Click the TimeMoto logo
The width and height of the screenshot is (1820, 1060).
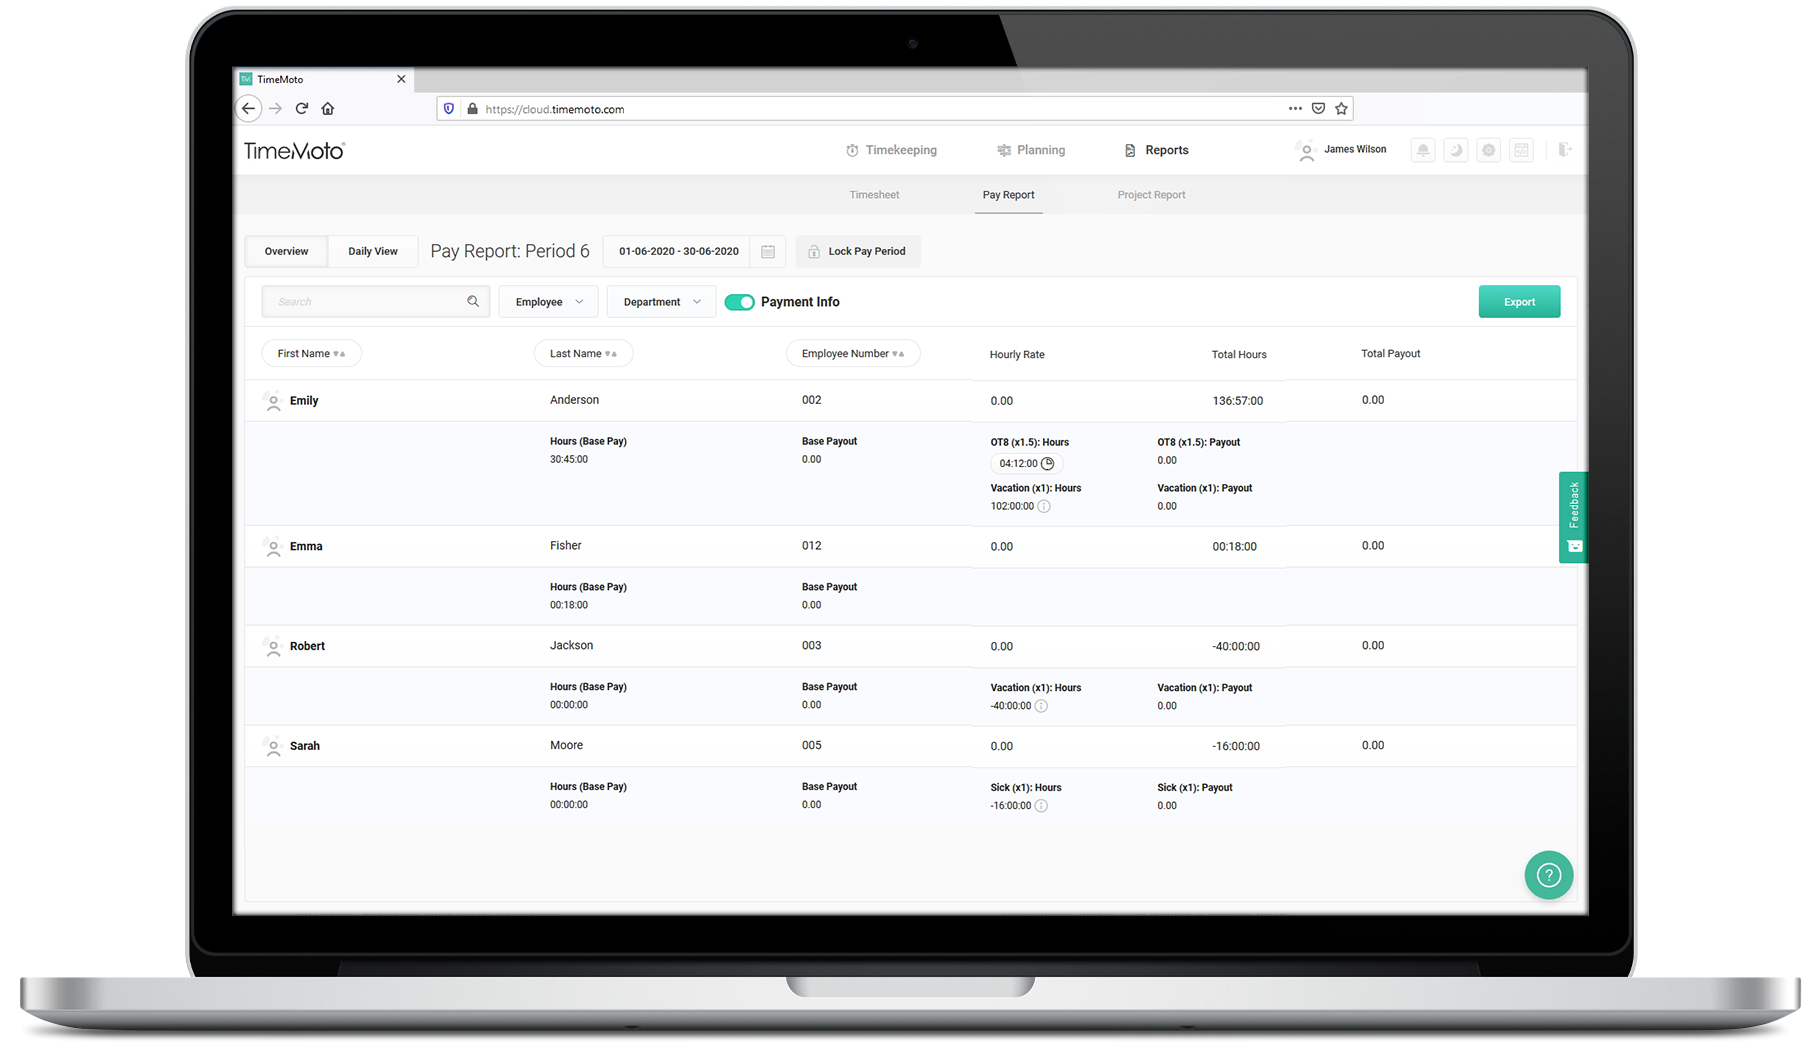click(294, 151)
